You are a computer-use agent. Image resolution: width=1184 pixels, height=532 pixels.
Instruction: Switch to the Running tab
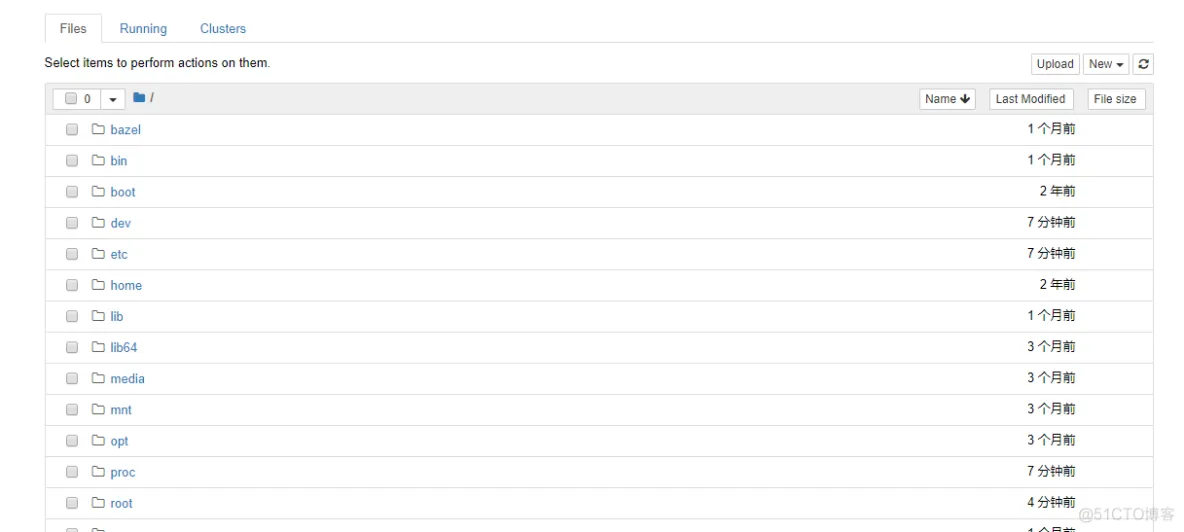[x=143, y=29]
